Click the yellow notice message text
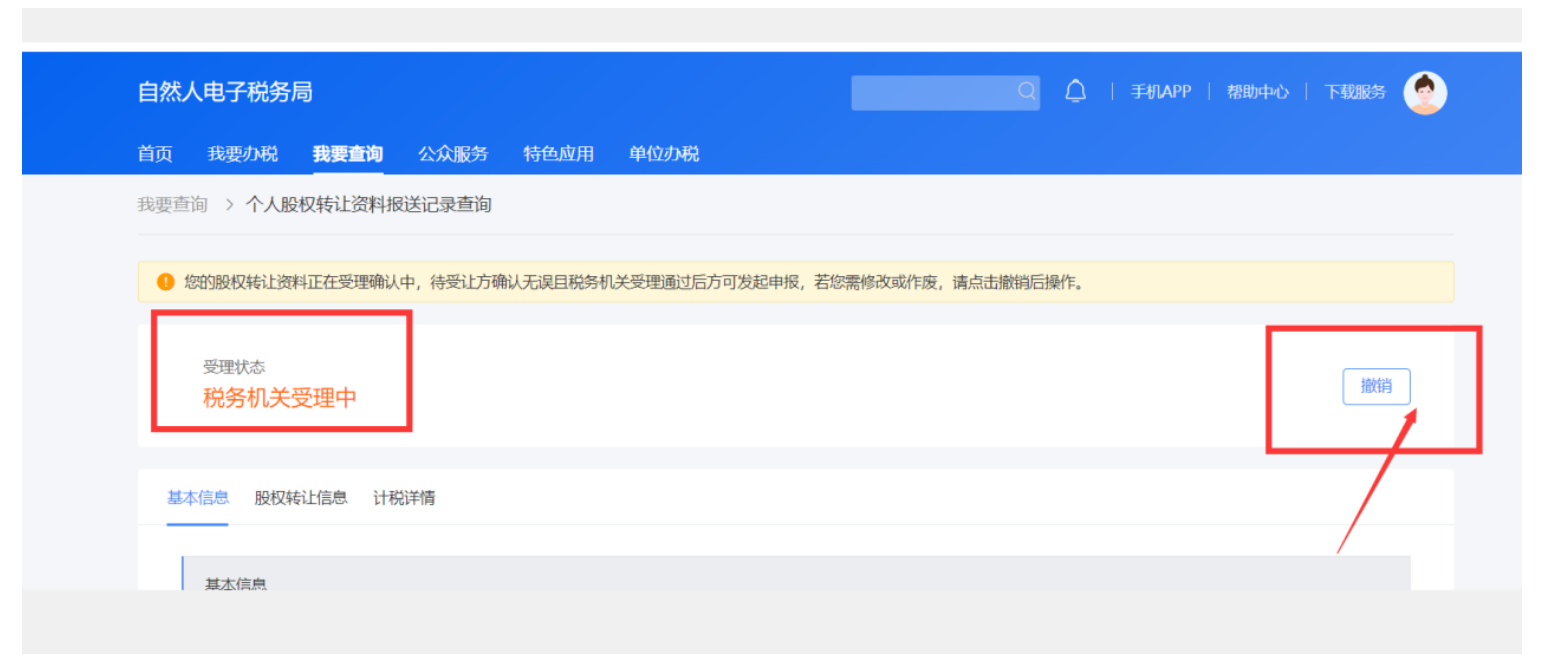 pos(635,282)
